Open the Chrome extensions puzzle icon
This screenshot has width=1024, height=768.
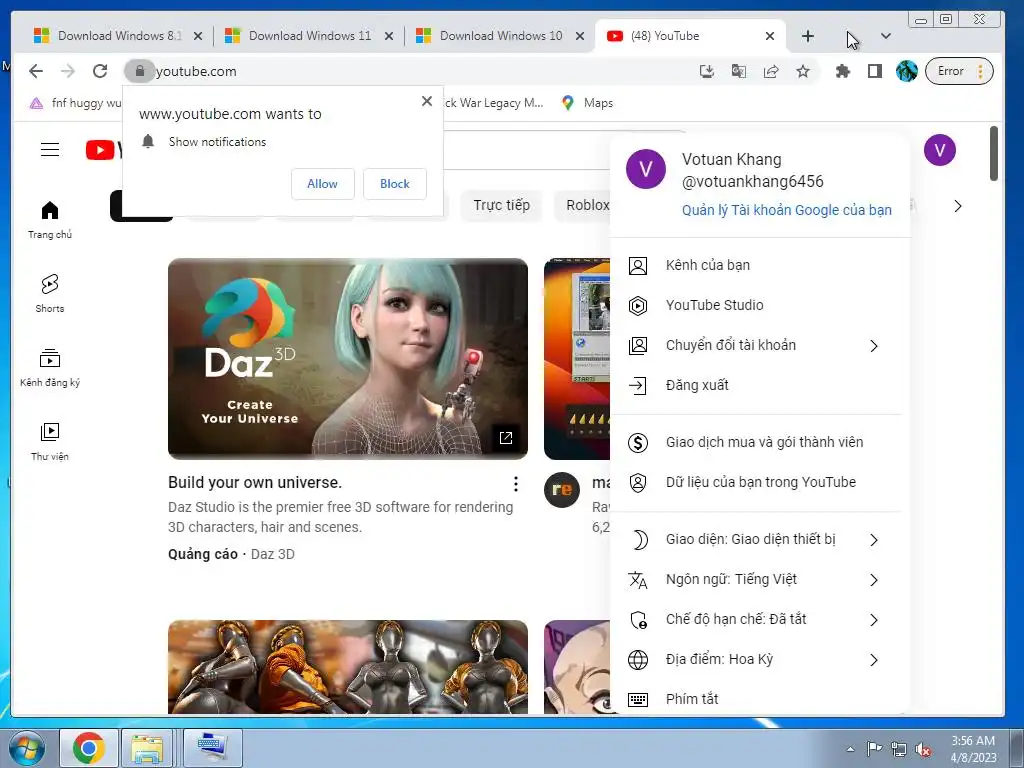coord(842,71)
